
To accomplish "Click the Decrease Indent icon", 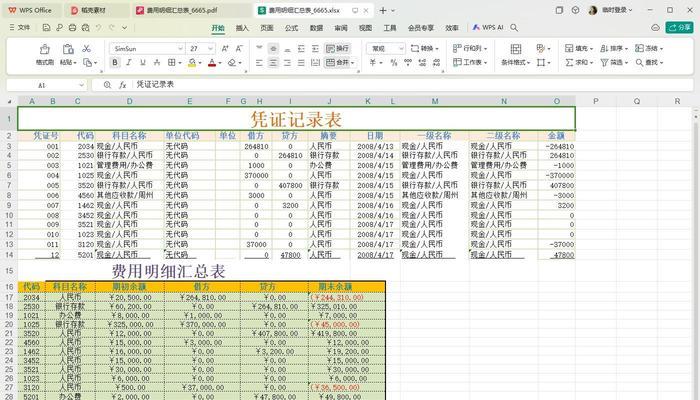I will 301,48.
